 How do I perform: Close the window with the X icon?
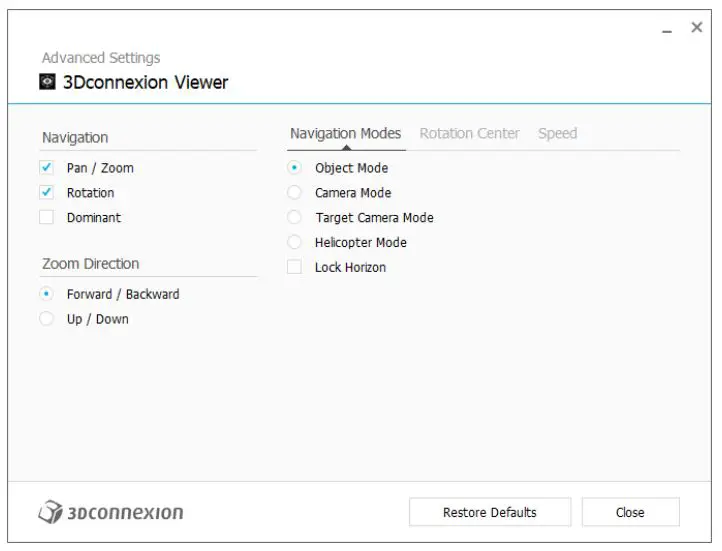point(697,28)
